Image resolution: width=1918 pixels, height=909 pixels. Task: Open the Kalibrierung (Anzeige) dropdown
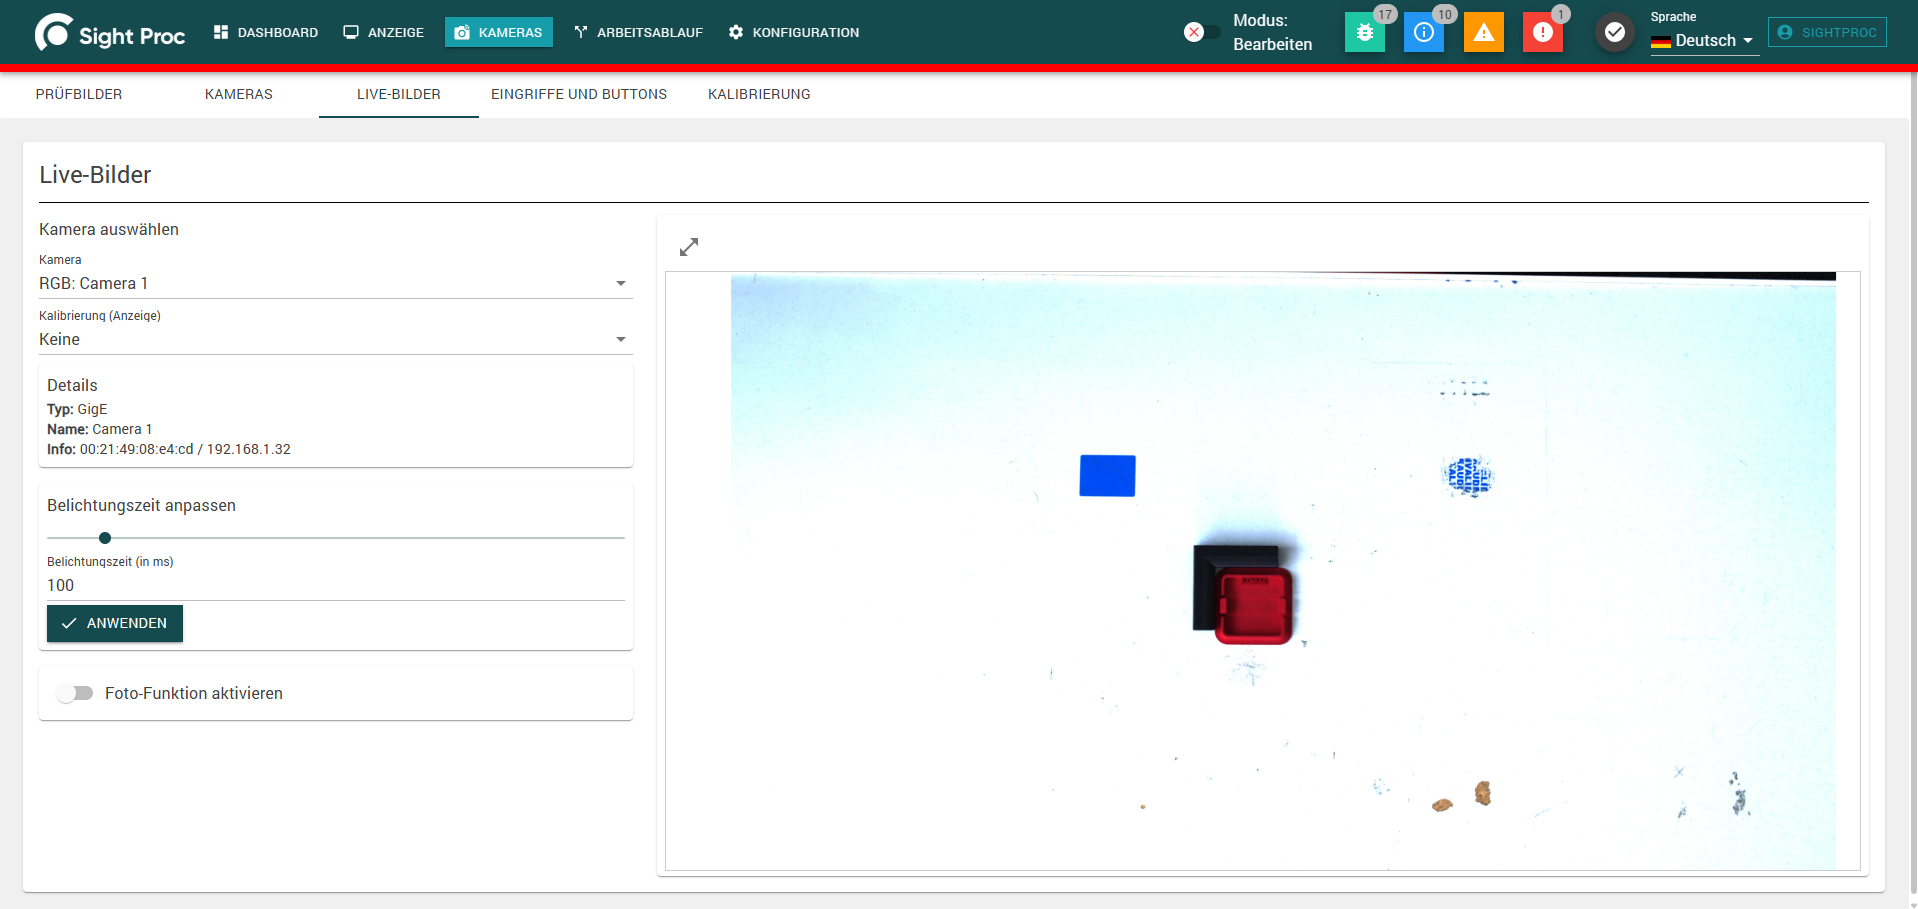tap(335, 339)
